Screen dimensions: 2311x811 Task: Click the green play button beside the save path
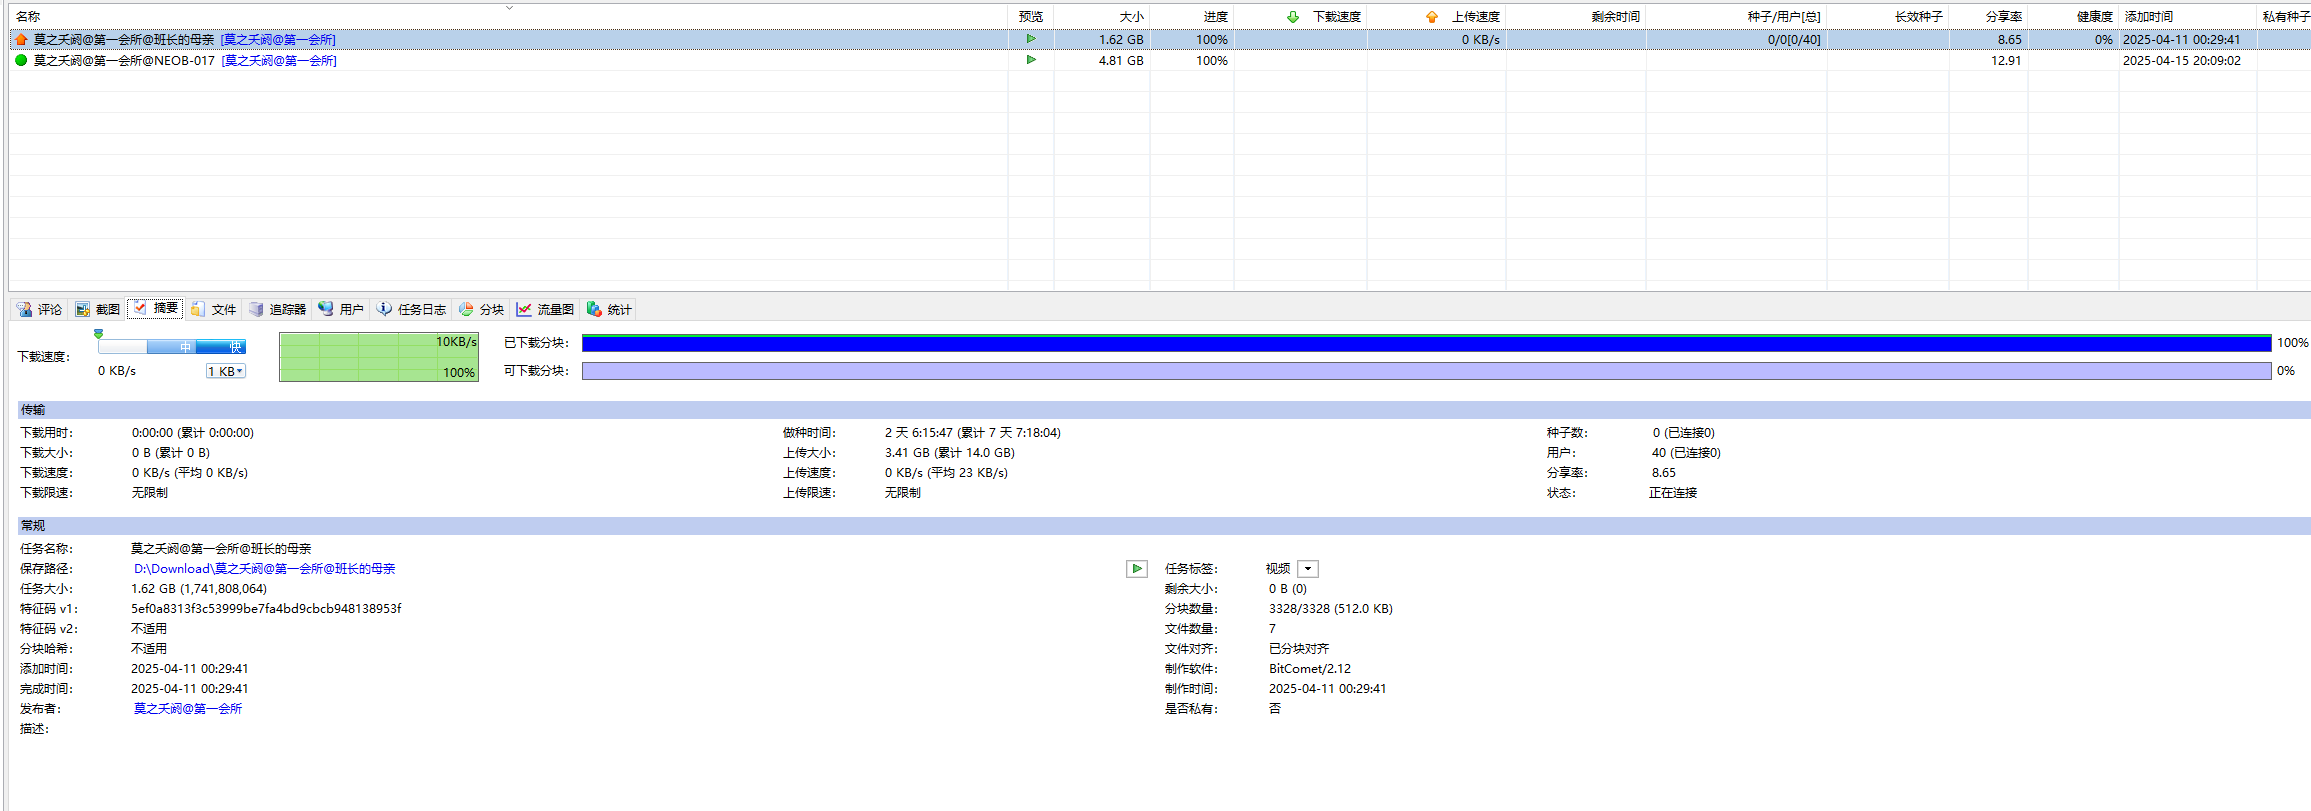pos(1137,569)
